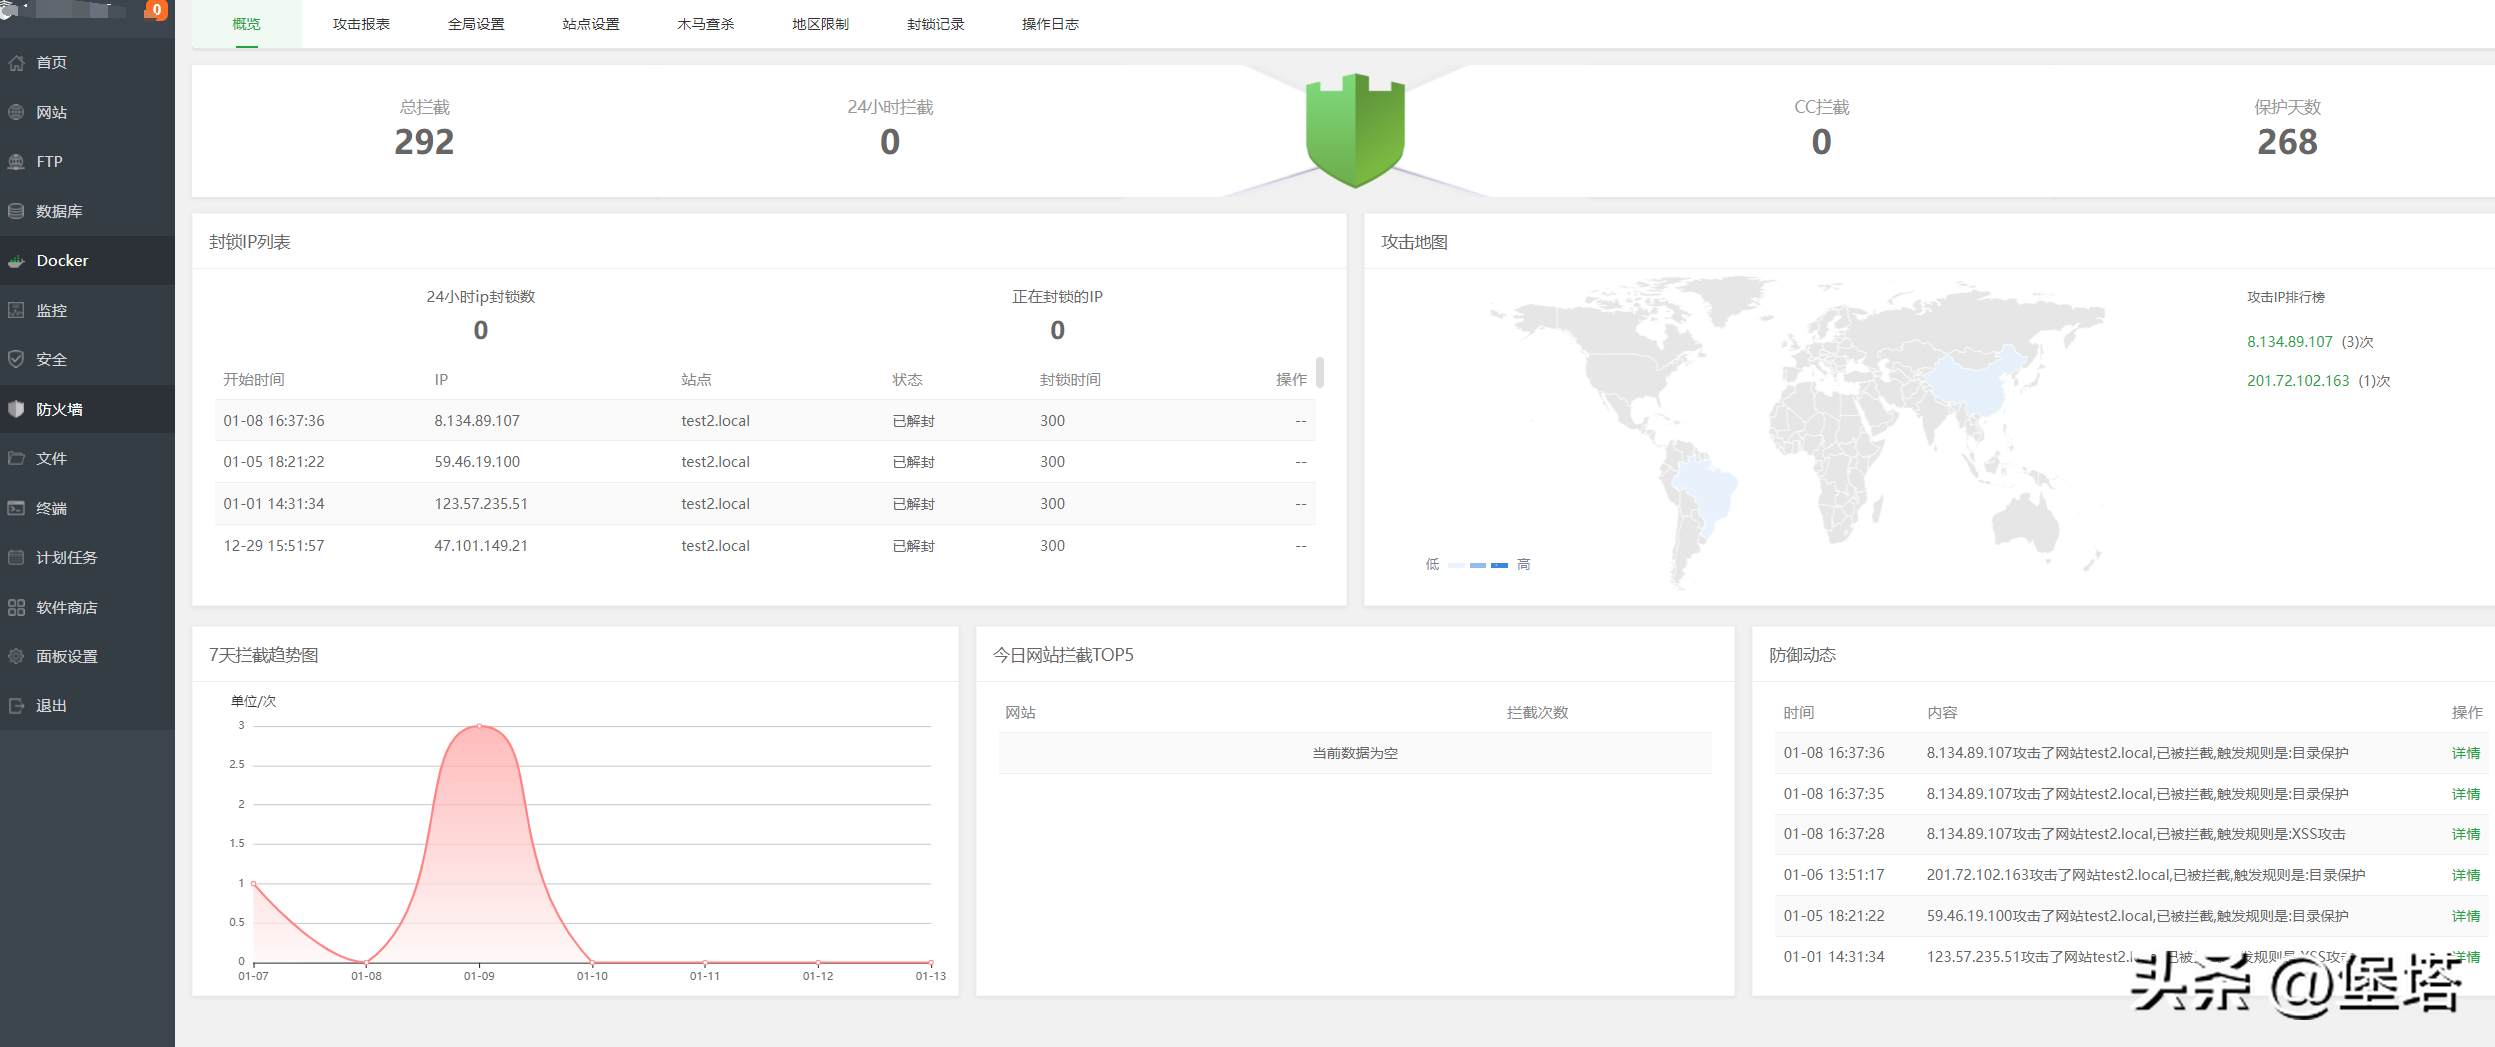Click test2.local in the 12-29 row
The height and width of the screenshot is (1047, 2495).
pos(715,546)
